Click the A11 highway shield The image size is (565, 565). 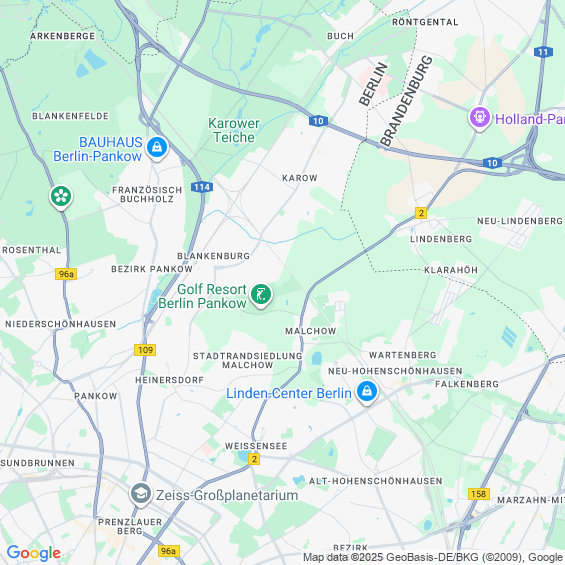pyautogui.click(x=543, y=52)
